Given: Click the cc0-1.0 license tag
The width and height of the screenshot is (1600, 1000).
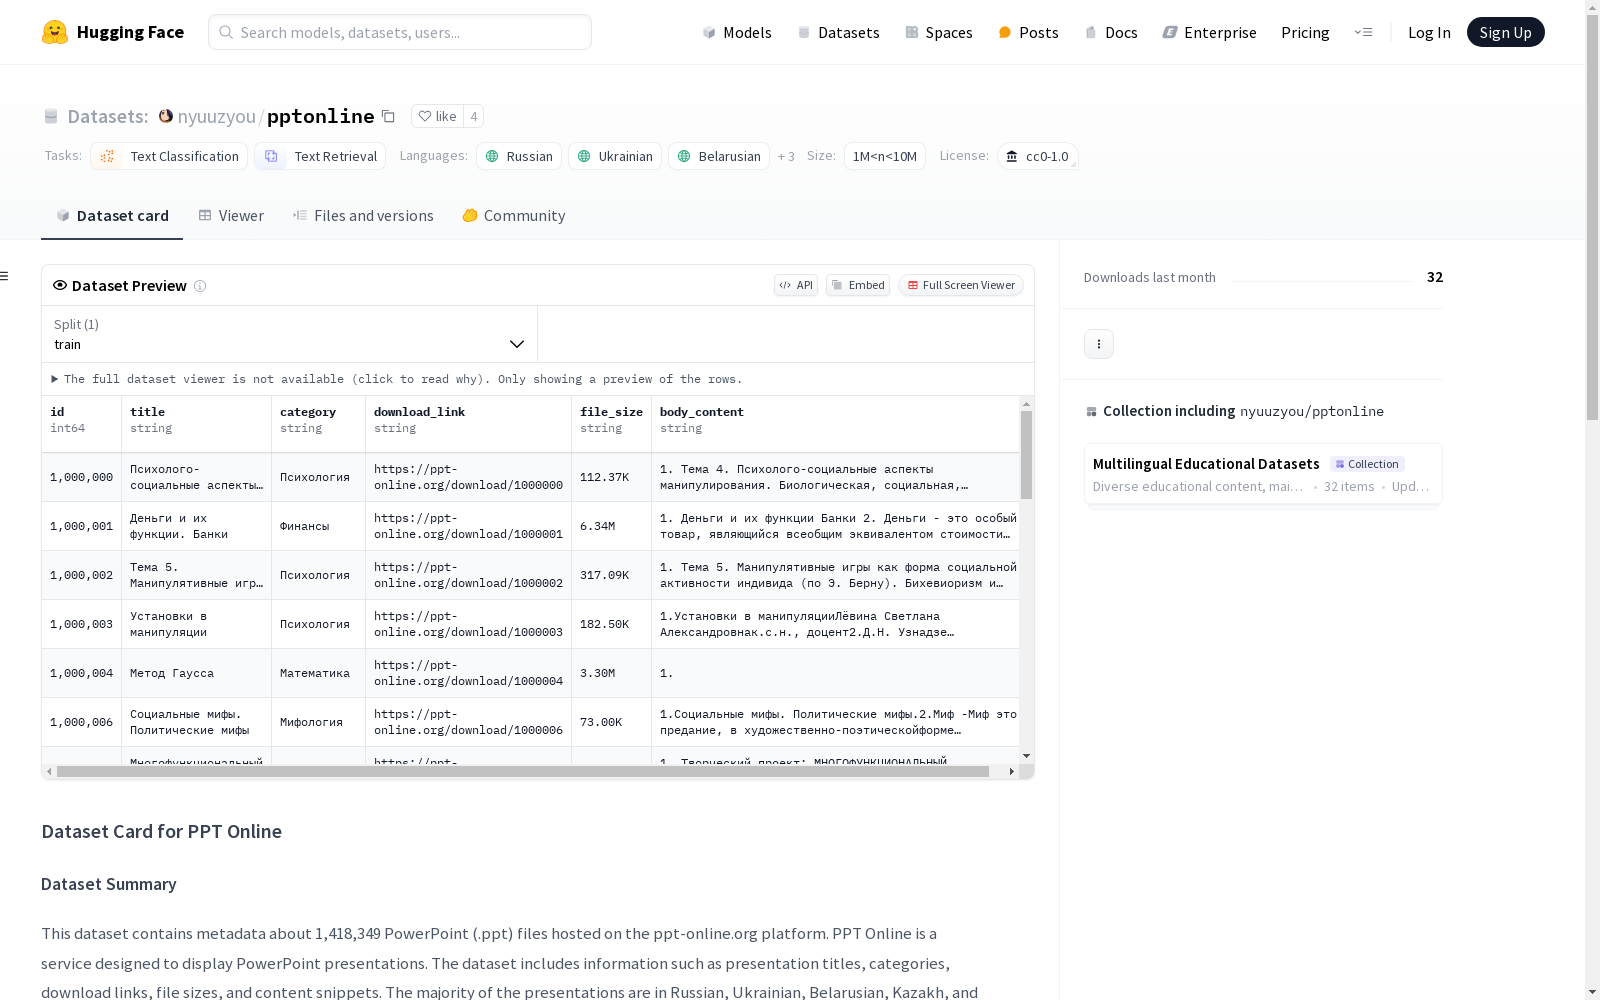Looking at the screenshot, I should [x=1037, y=156].
